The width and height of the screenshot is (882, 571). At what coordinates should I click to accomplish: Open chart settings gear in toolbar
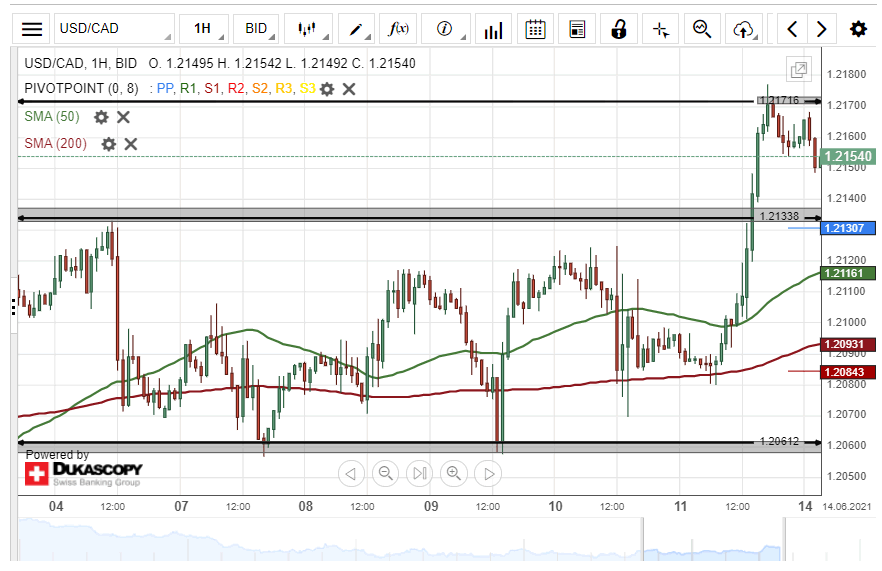click(858, 29)
